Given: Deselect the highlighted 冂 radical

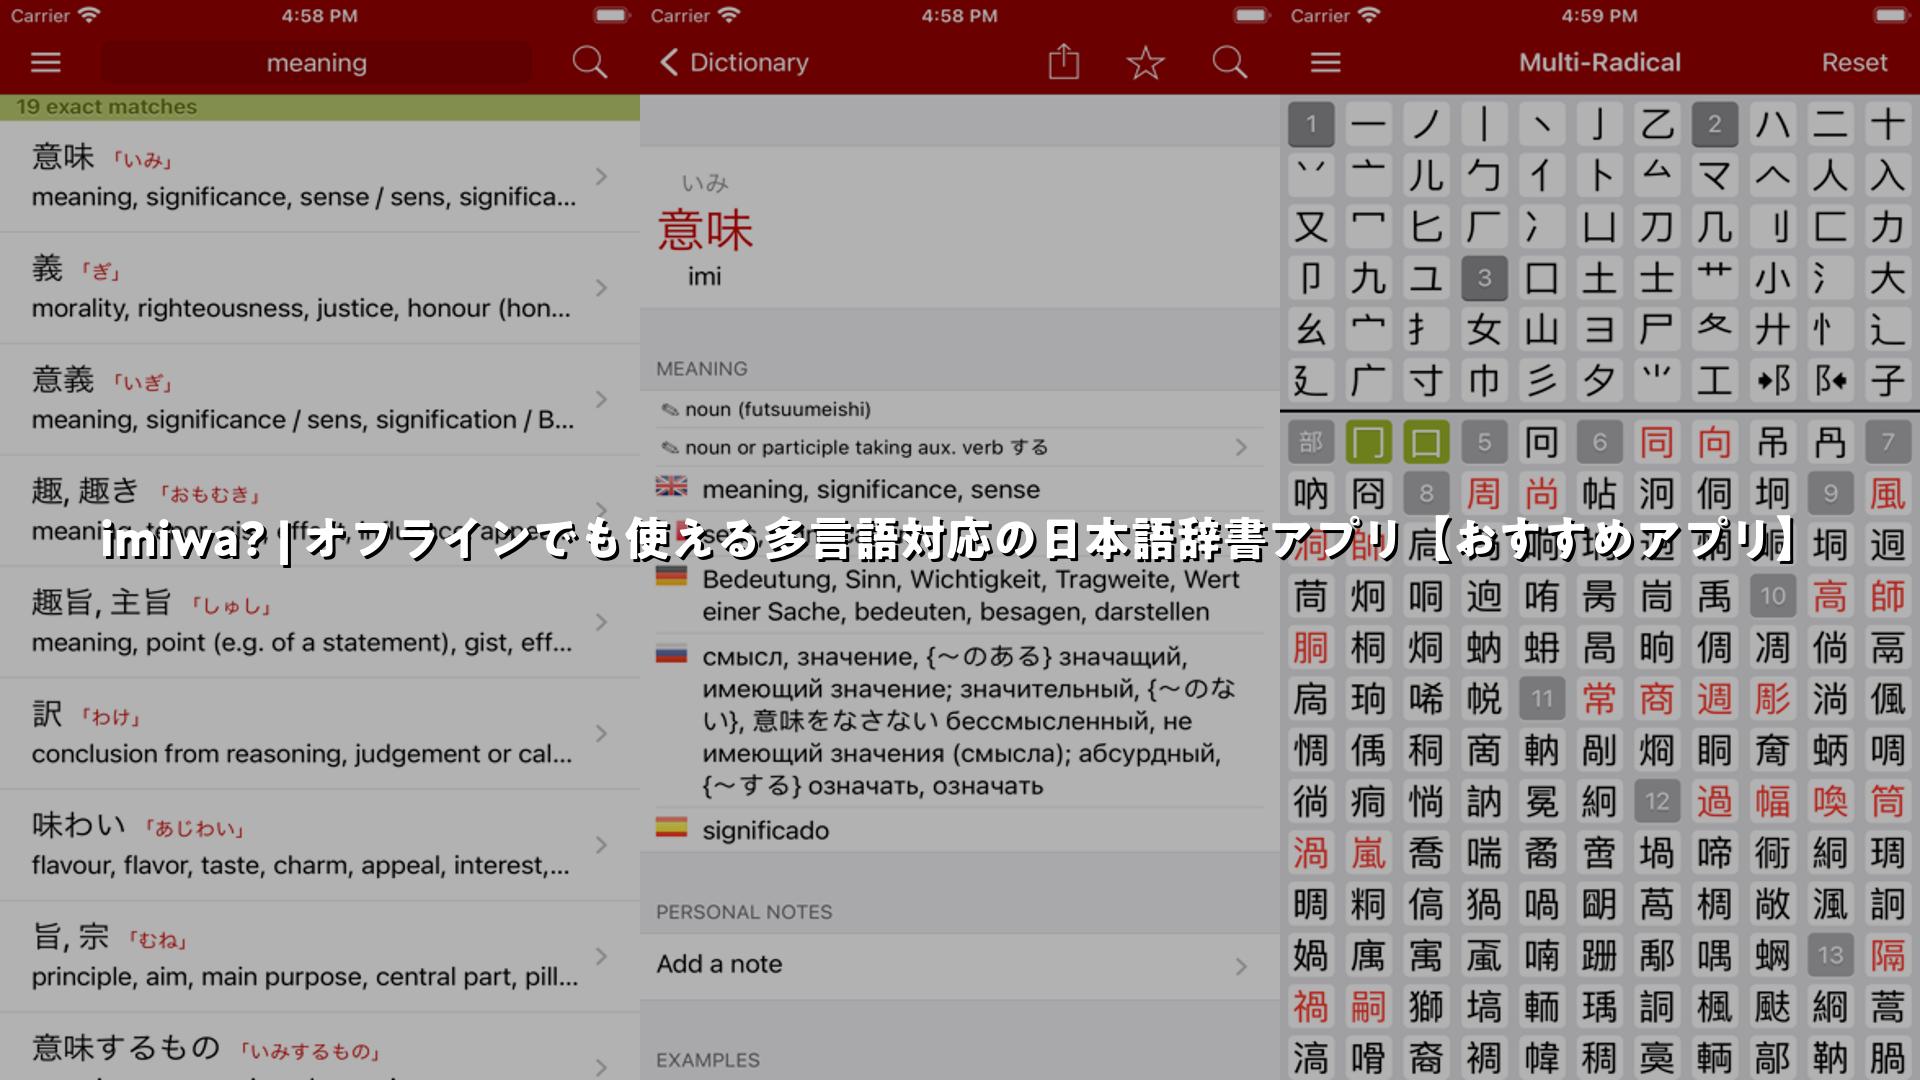Looking at the screenshot, I should (x=1369, y=442).
